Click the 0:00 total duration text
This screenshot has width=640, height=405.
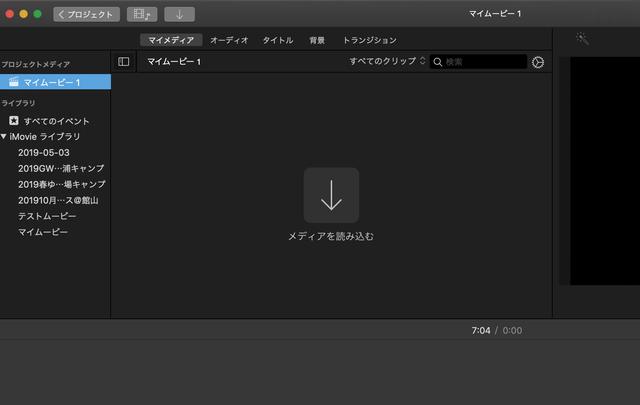(512, 331)
